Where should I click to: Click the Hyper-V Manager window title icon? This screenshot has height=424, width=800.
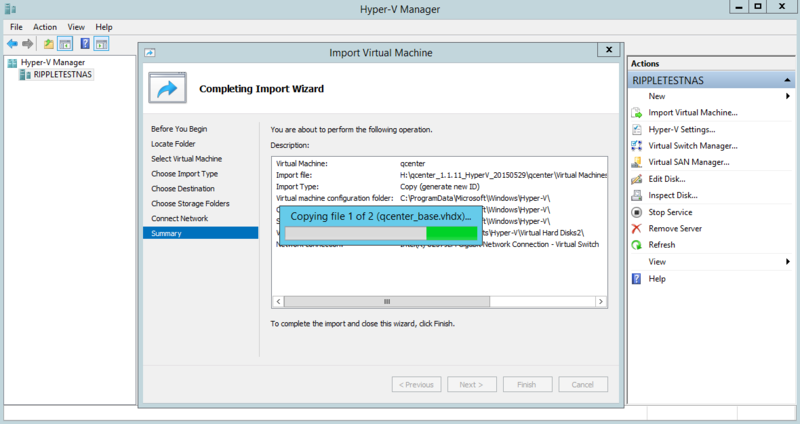coord(10,9)
